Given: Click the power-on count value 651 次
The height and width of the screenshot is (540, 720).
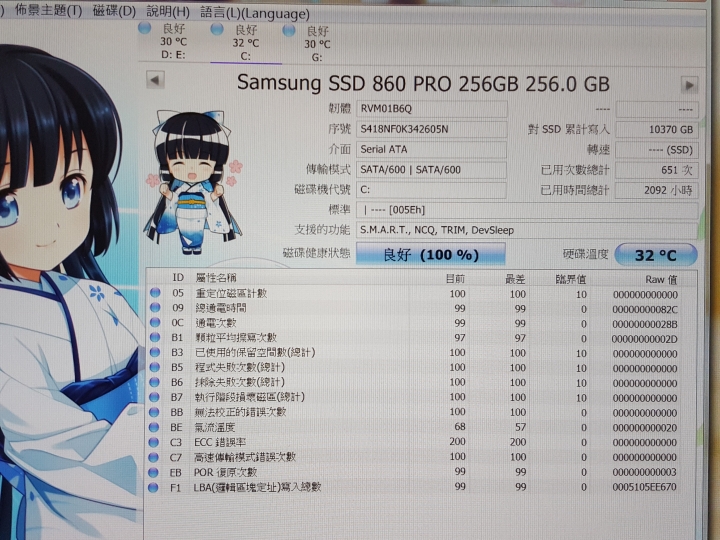Looking at the screenshot, I should tap(657, 170).
